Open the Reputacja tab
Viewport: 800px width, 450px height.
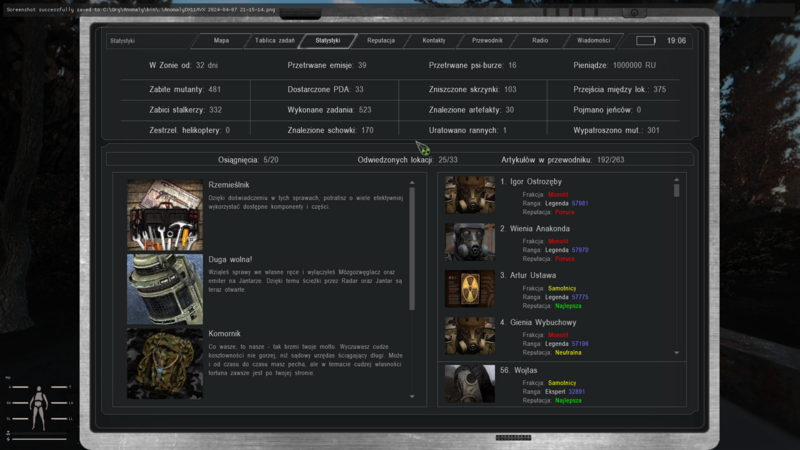(x=381, y=41)
